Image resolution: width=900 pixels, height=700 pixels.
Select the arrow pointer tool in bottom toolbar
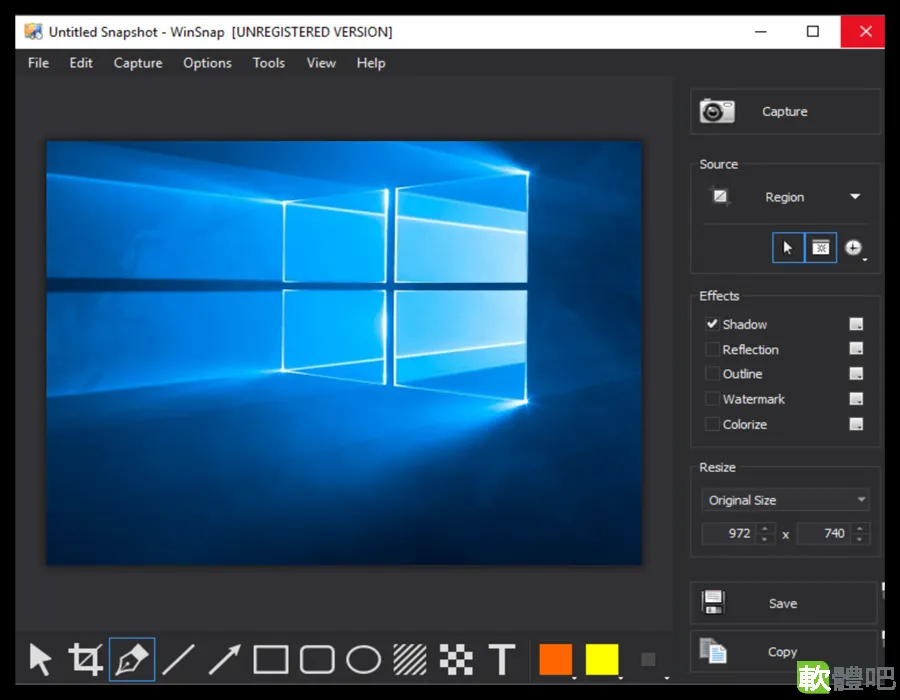point(40,659)
